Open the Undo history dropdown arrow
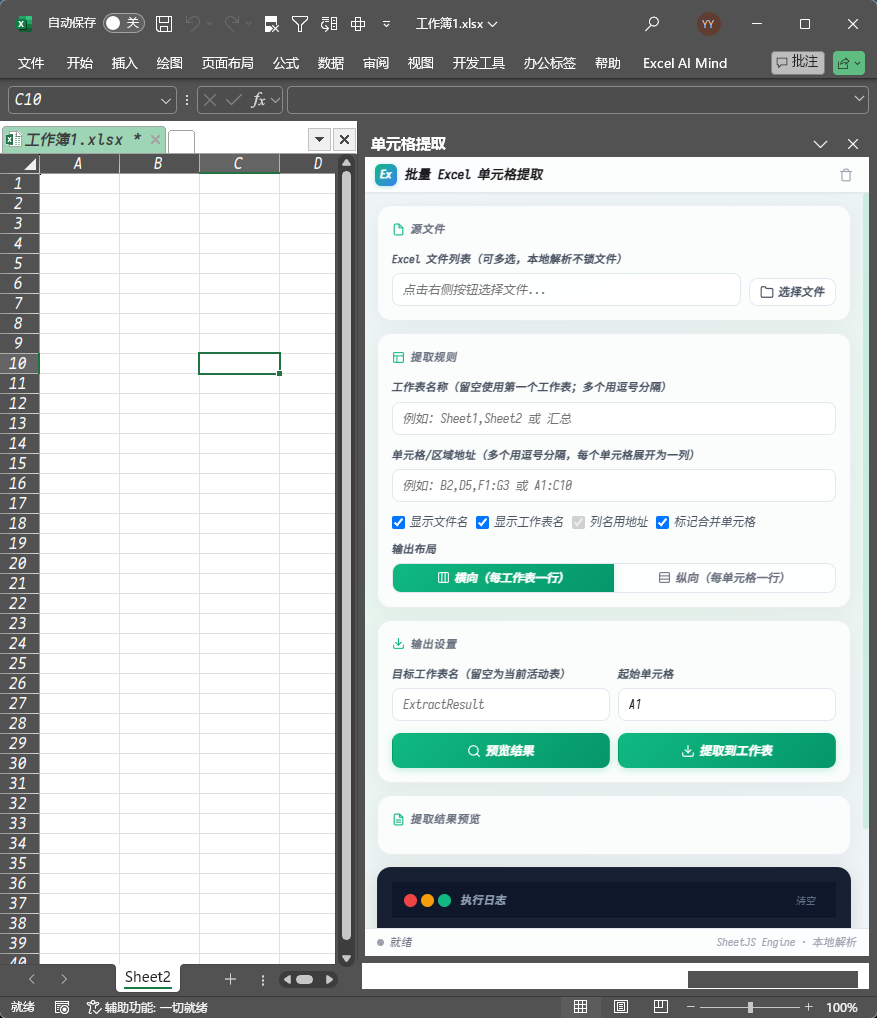This screenshot has width=877, height=1018. pos(209,23)
